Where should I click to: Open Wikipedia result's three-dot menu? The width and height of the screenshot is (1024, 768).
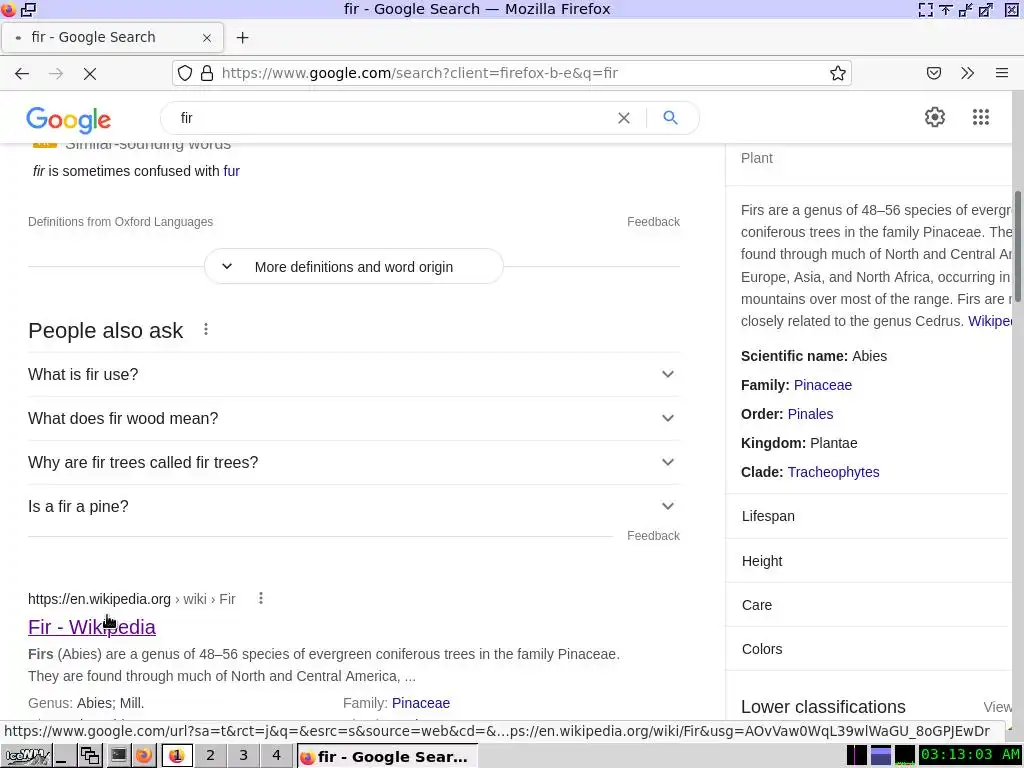pos(261,598)
